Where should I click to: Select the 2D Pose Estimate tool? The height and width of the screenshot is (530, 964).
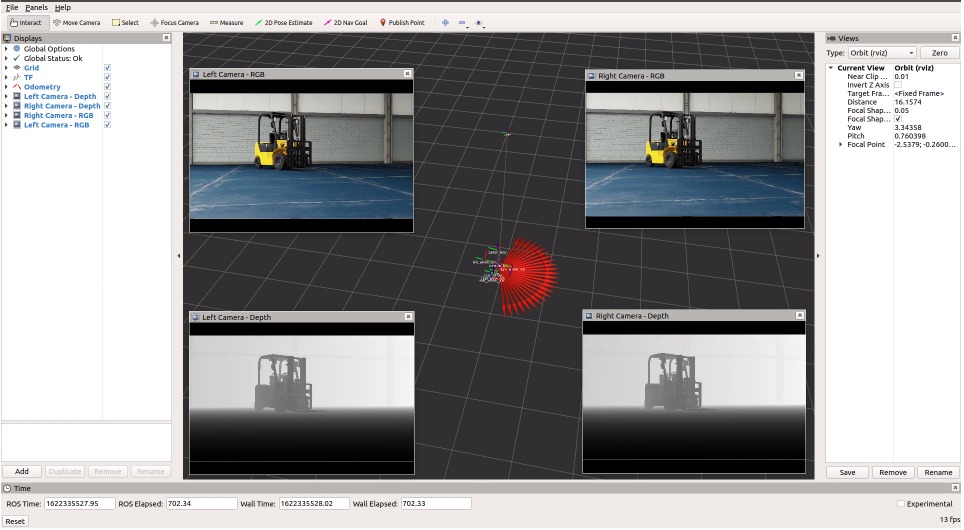283,23
